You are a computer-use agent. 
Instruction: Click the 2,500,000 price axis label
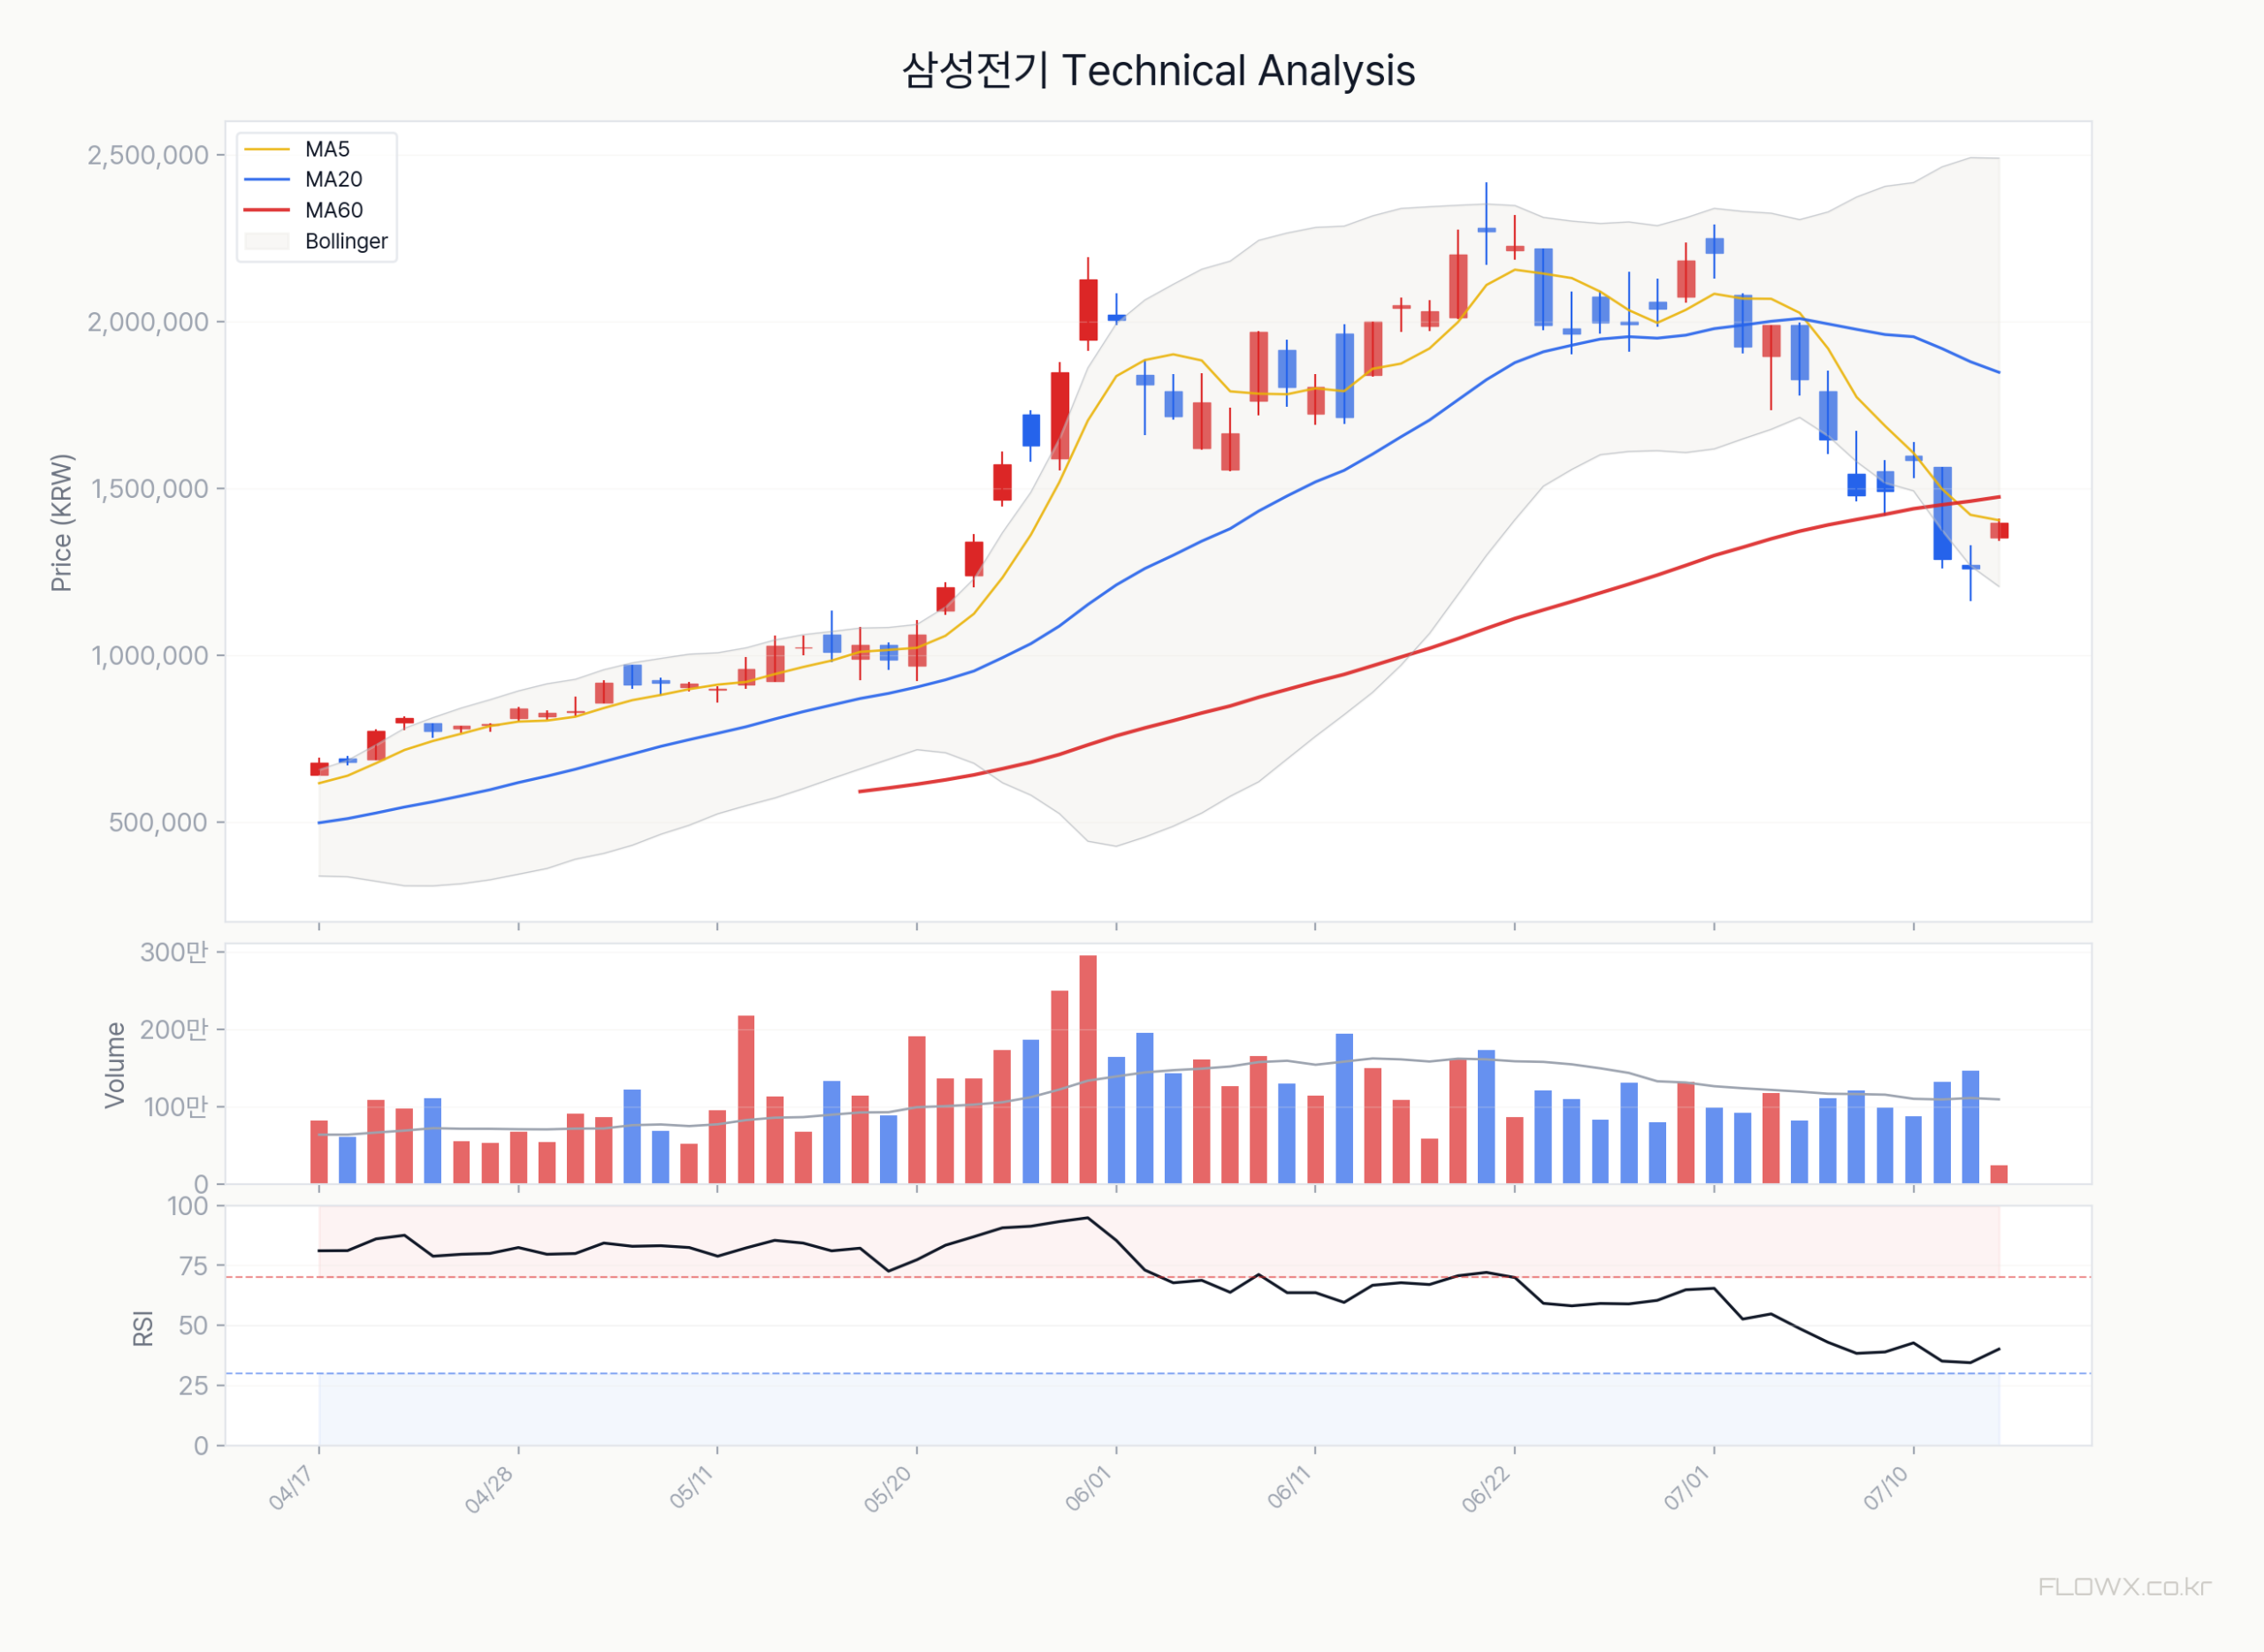(x=148, y=155)
